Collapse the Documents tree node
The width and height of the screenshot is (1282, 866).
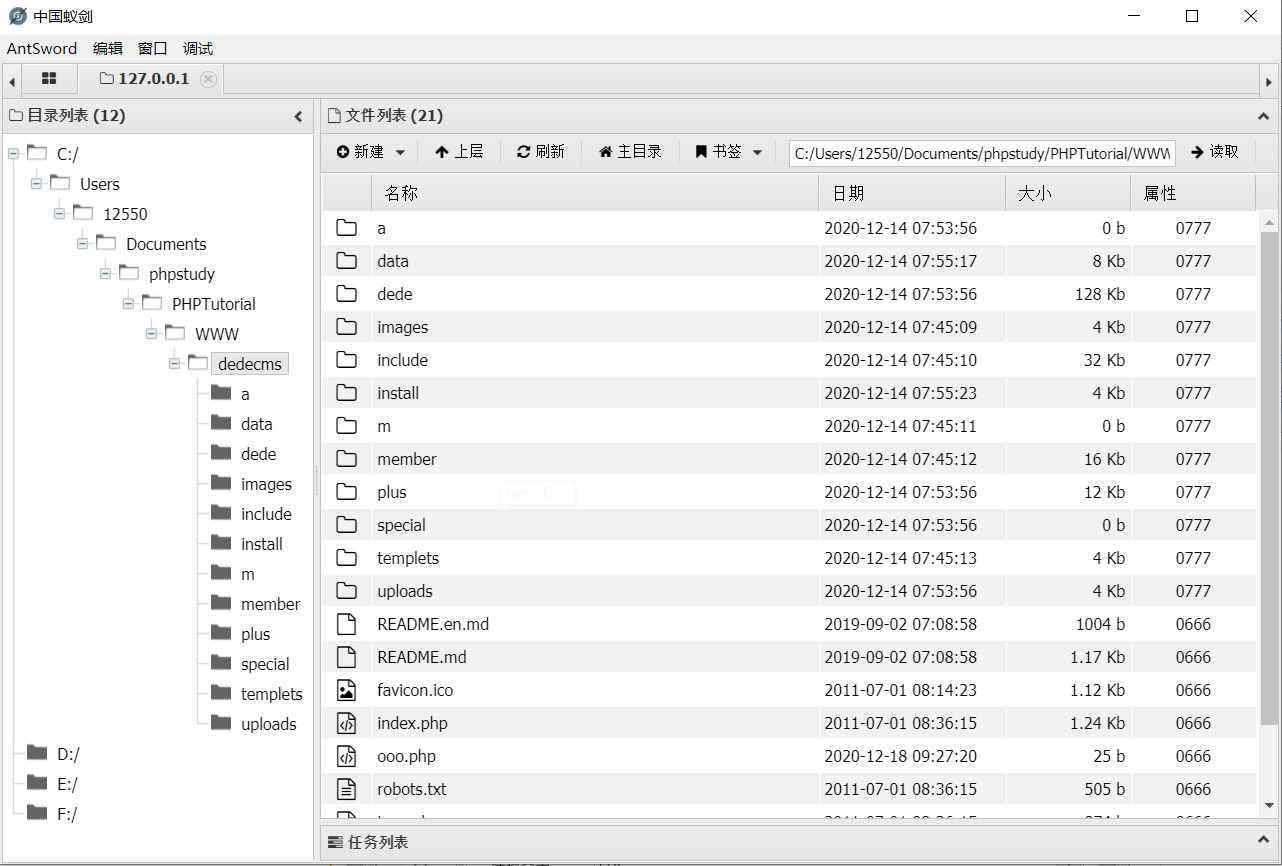pyautogui.click(x=82, y=244)
